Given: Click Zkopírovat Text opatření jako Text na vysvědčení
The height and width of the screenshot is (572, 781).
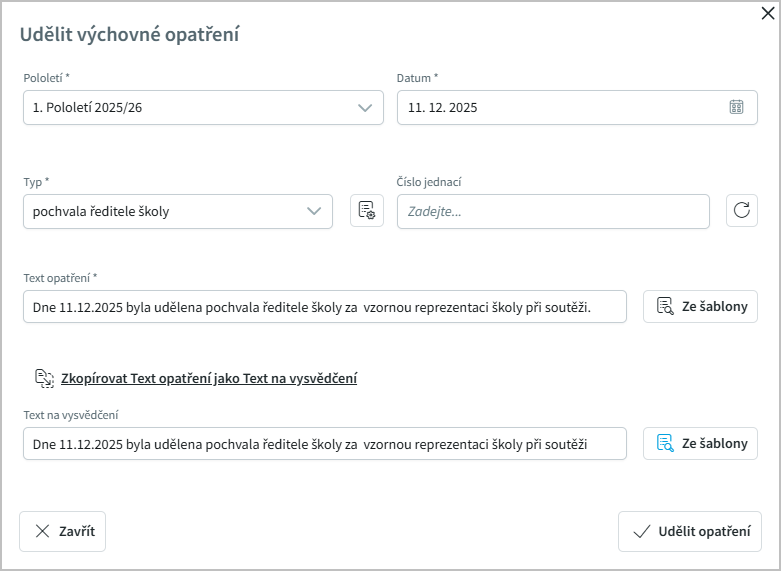Looking at the screenshot, I should point(209,378).
